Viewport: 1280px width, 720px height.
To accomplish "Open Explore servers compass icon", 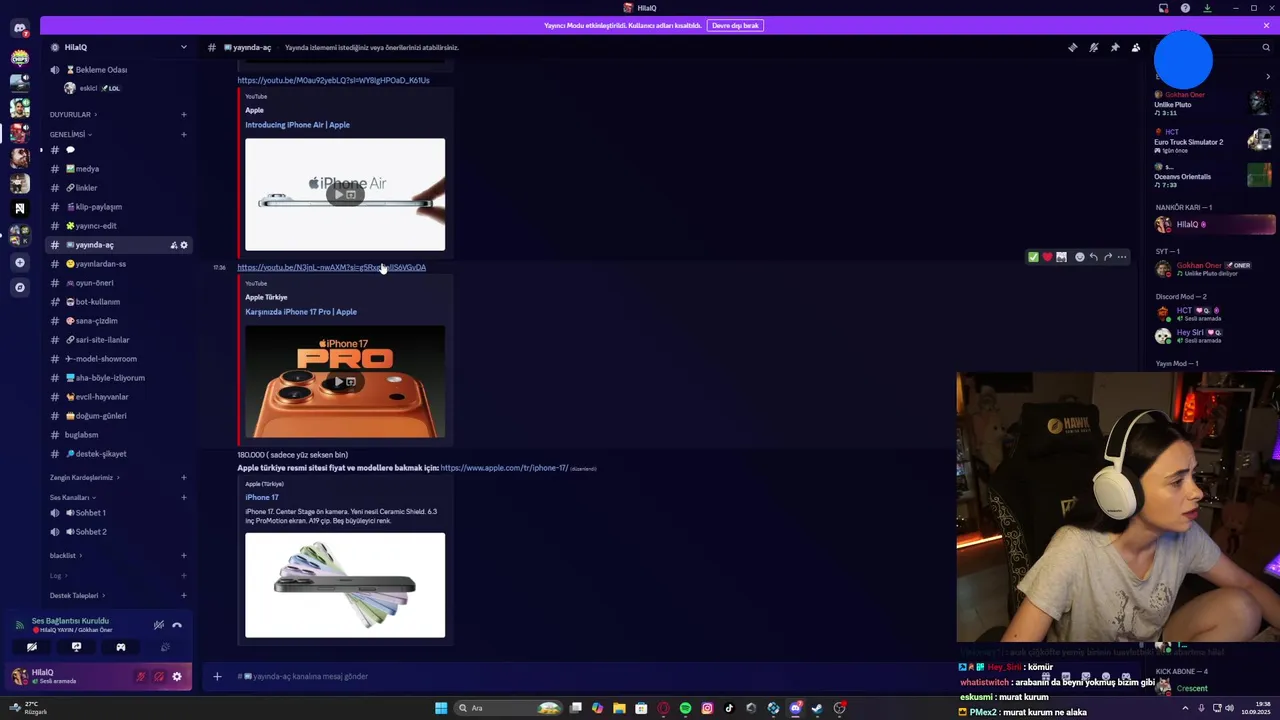I will [19, 287].
